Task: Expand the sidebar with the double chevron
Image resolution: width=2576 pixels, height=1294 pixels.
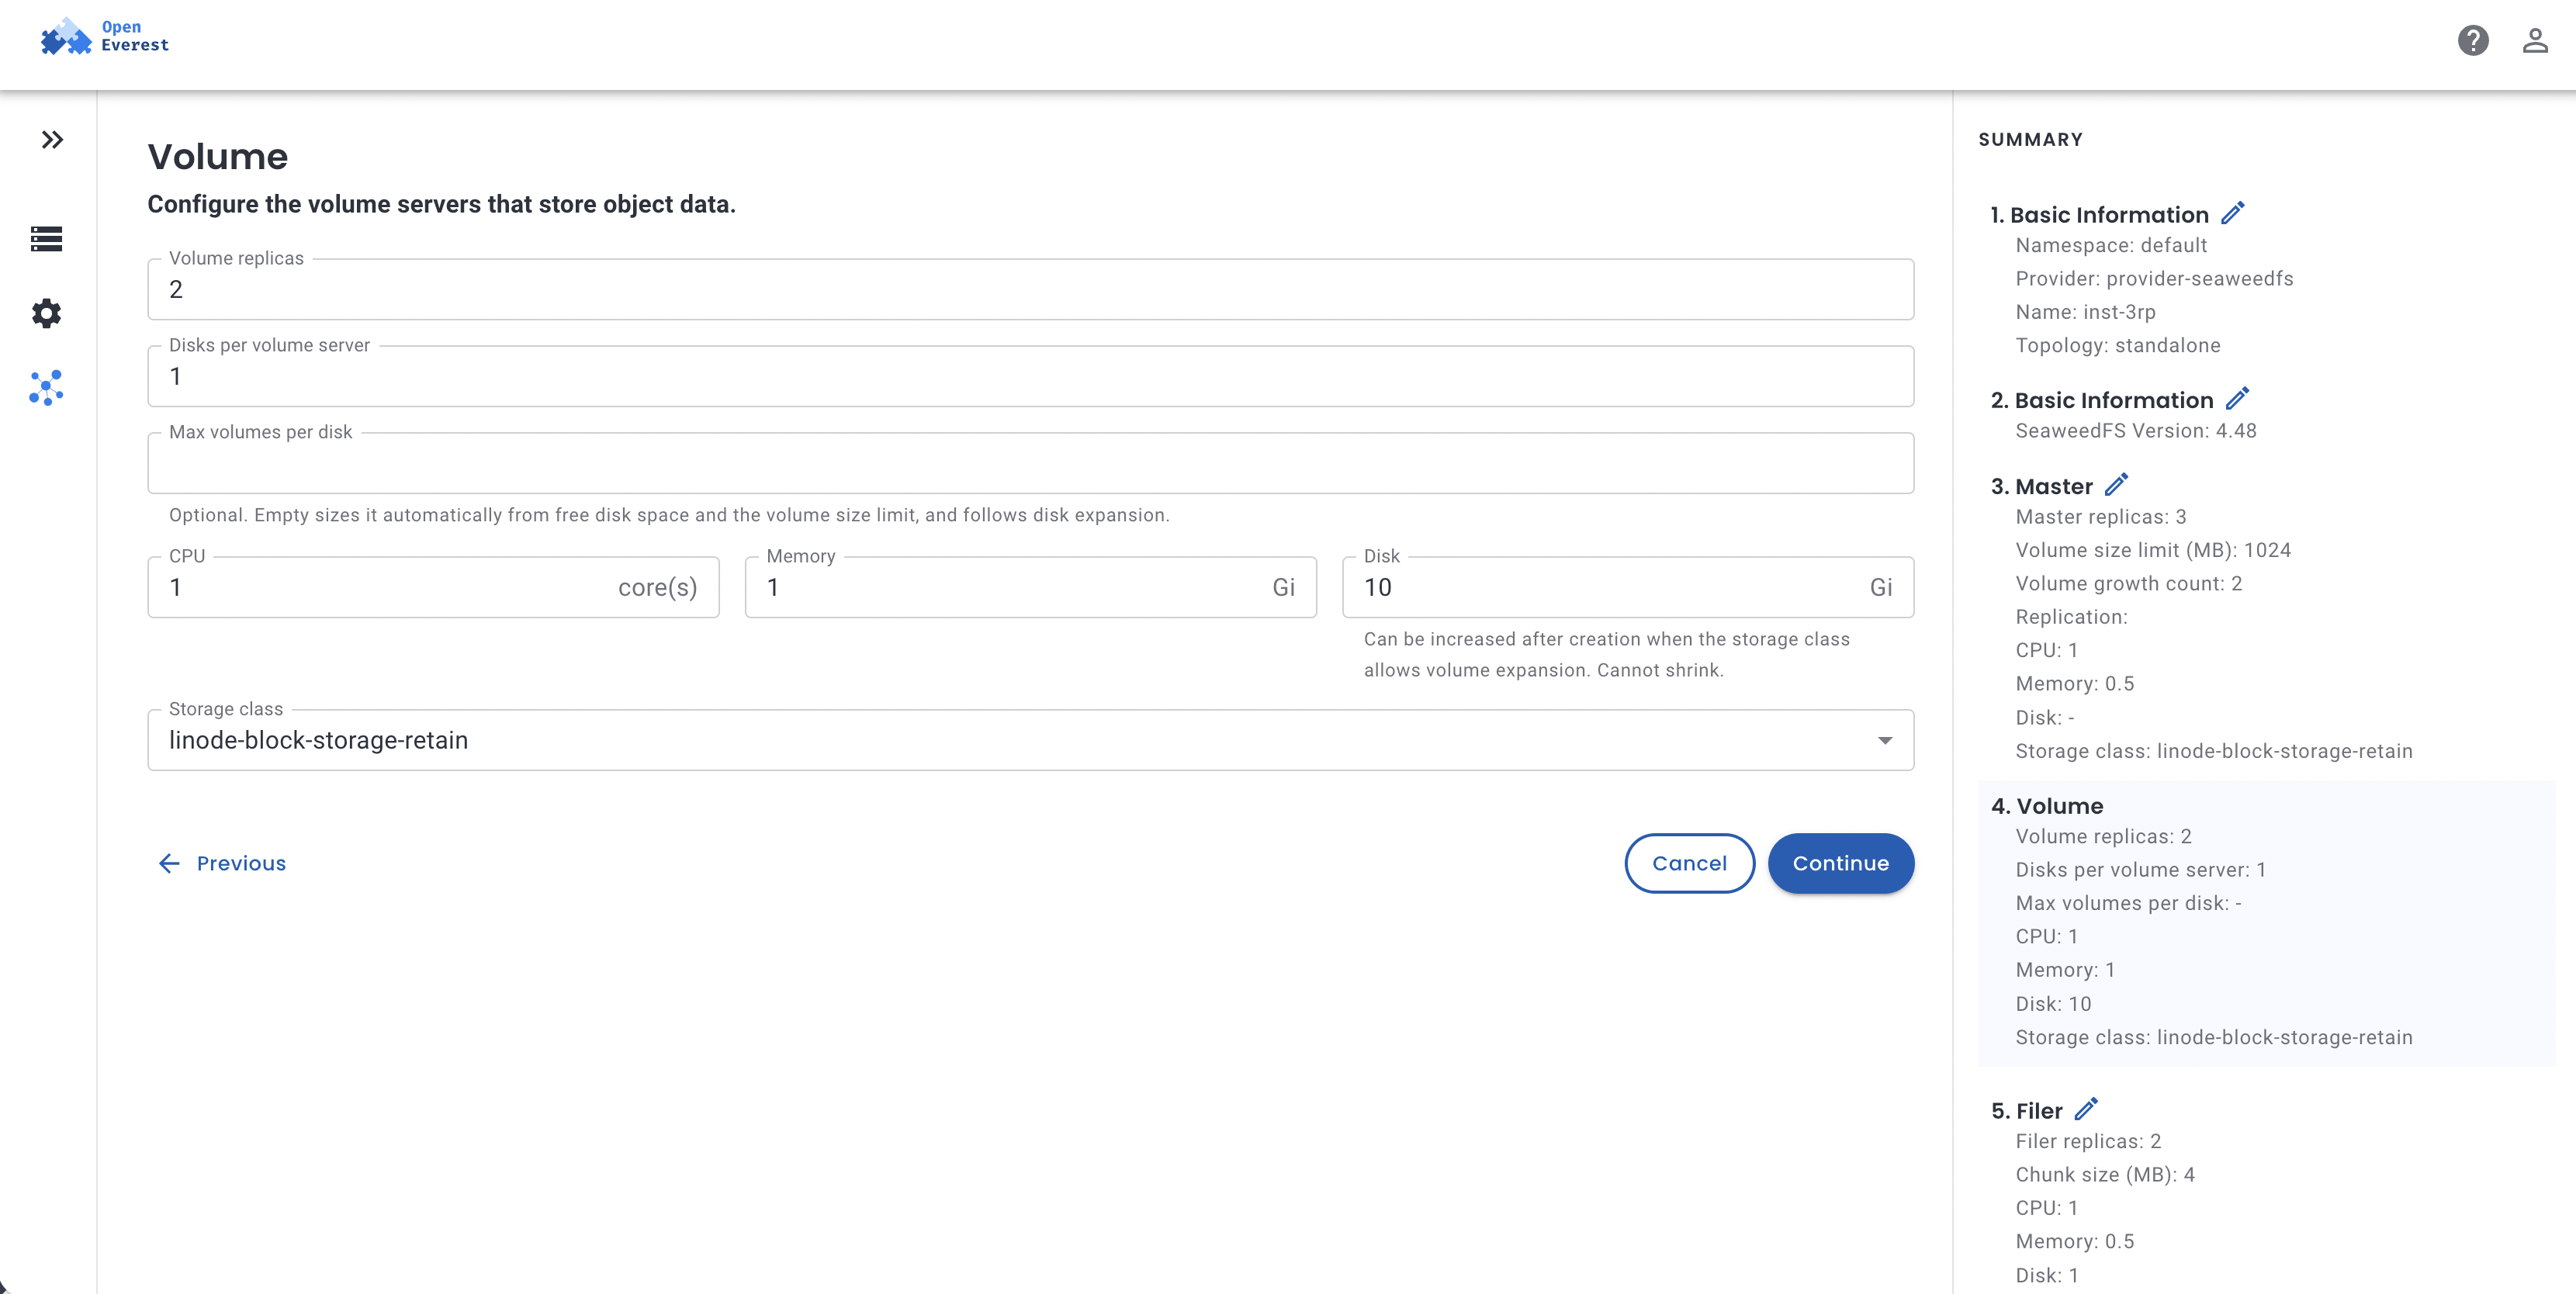Action: click(x=52, y=140)
